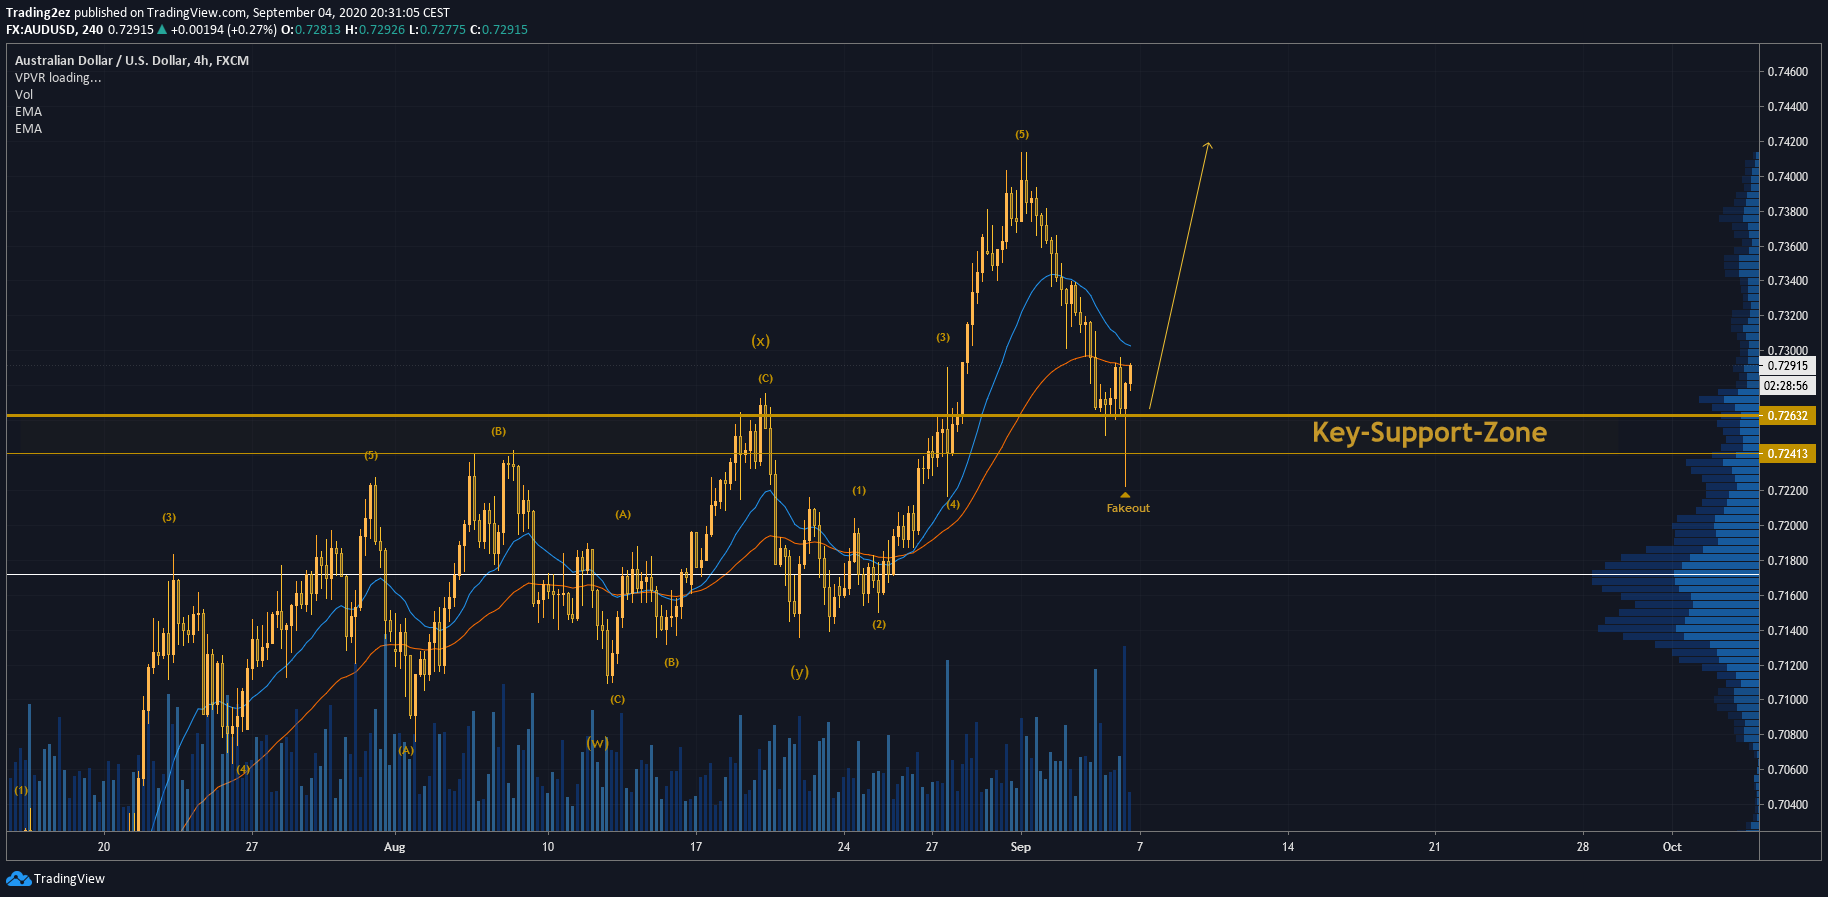Select the second EMA indicator label
The height and width of the screenshot is (897, 1828).
click(28, 129)
